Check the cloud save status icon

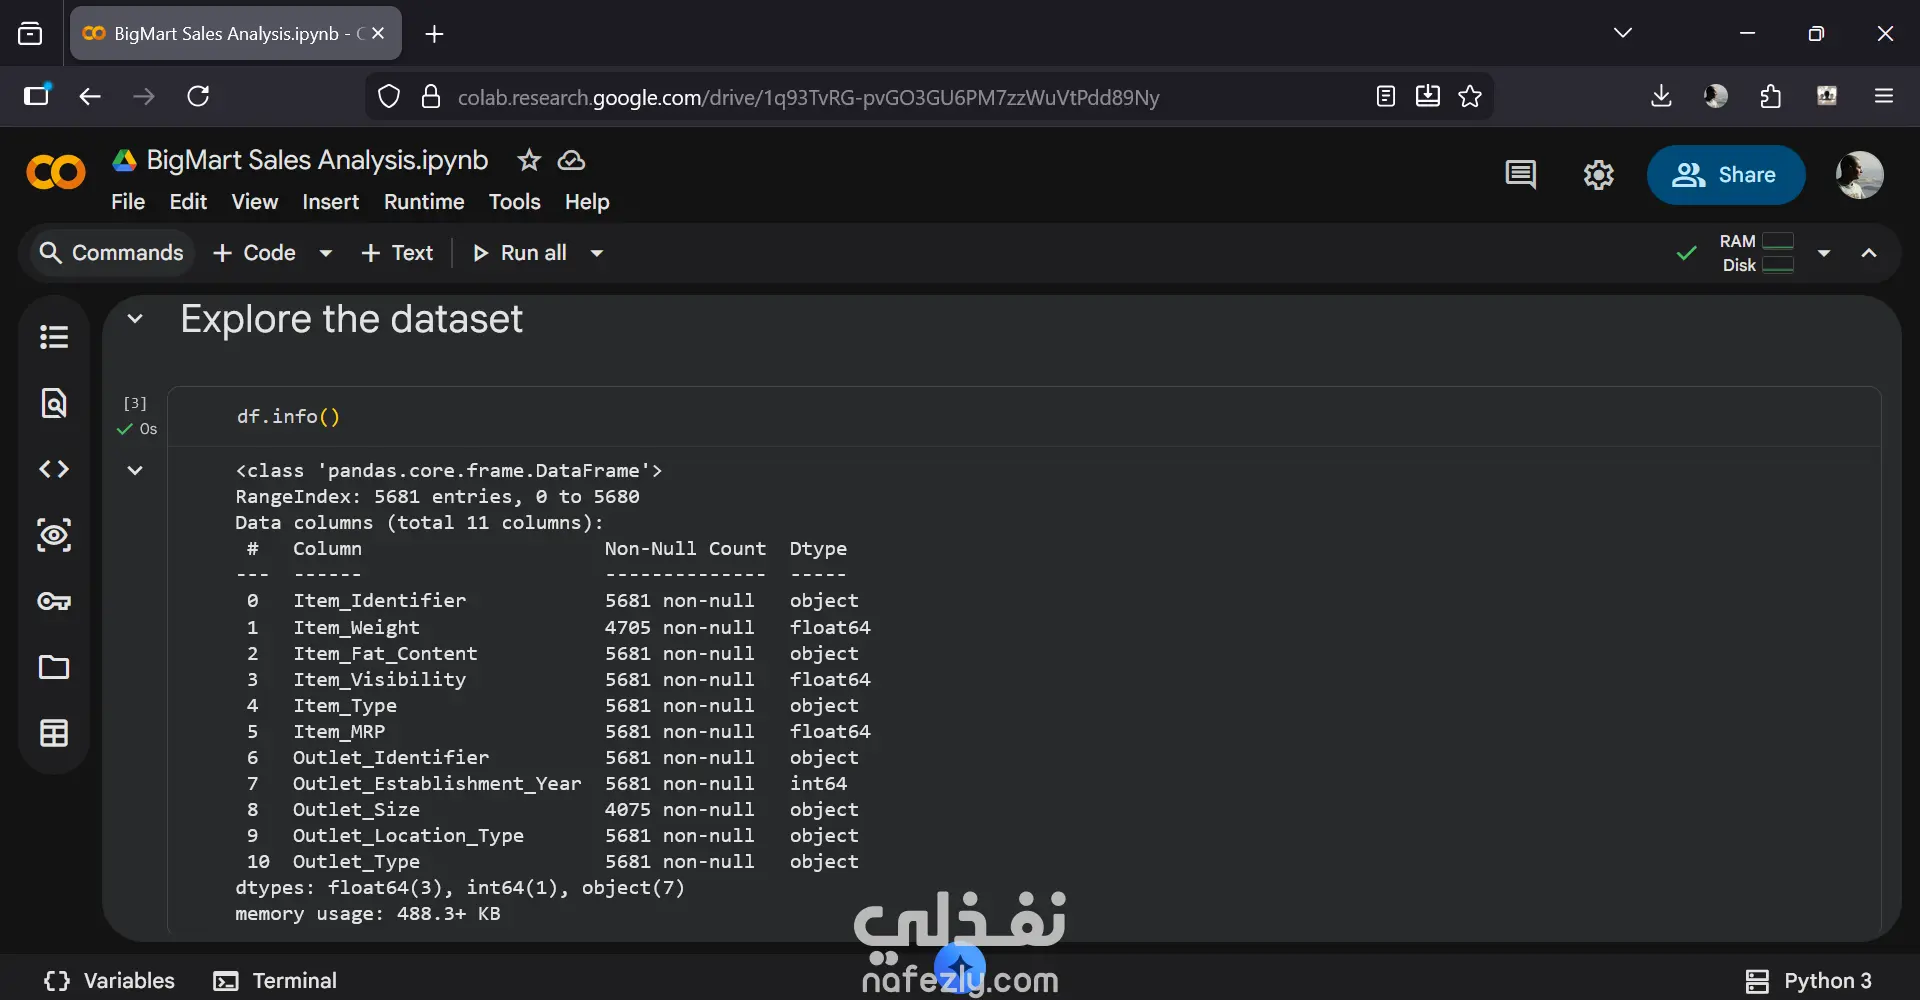click(571, 160)
